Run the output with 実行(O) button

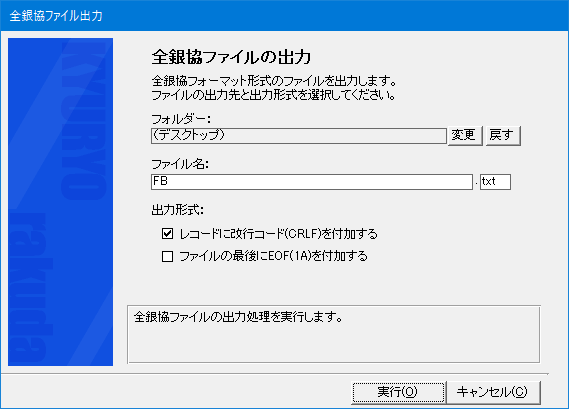click(398, 392)
